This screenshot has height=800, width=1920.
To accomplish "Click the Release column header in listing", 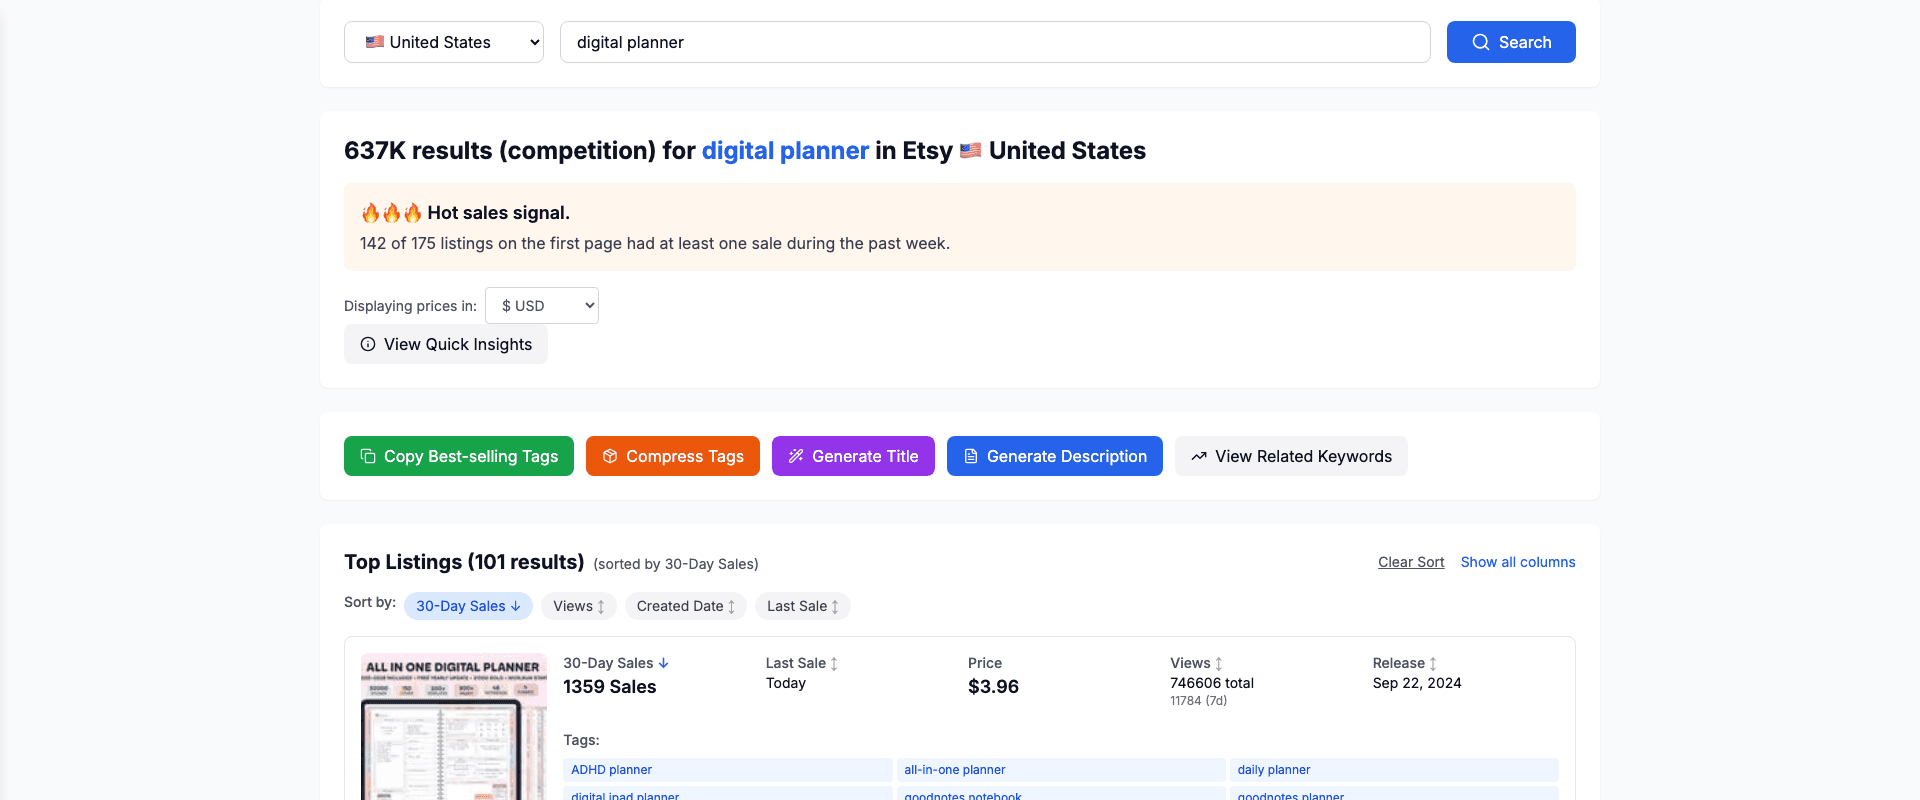I will pos(1405,663).
